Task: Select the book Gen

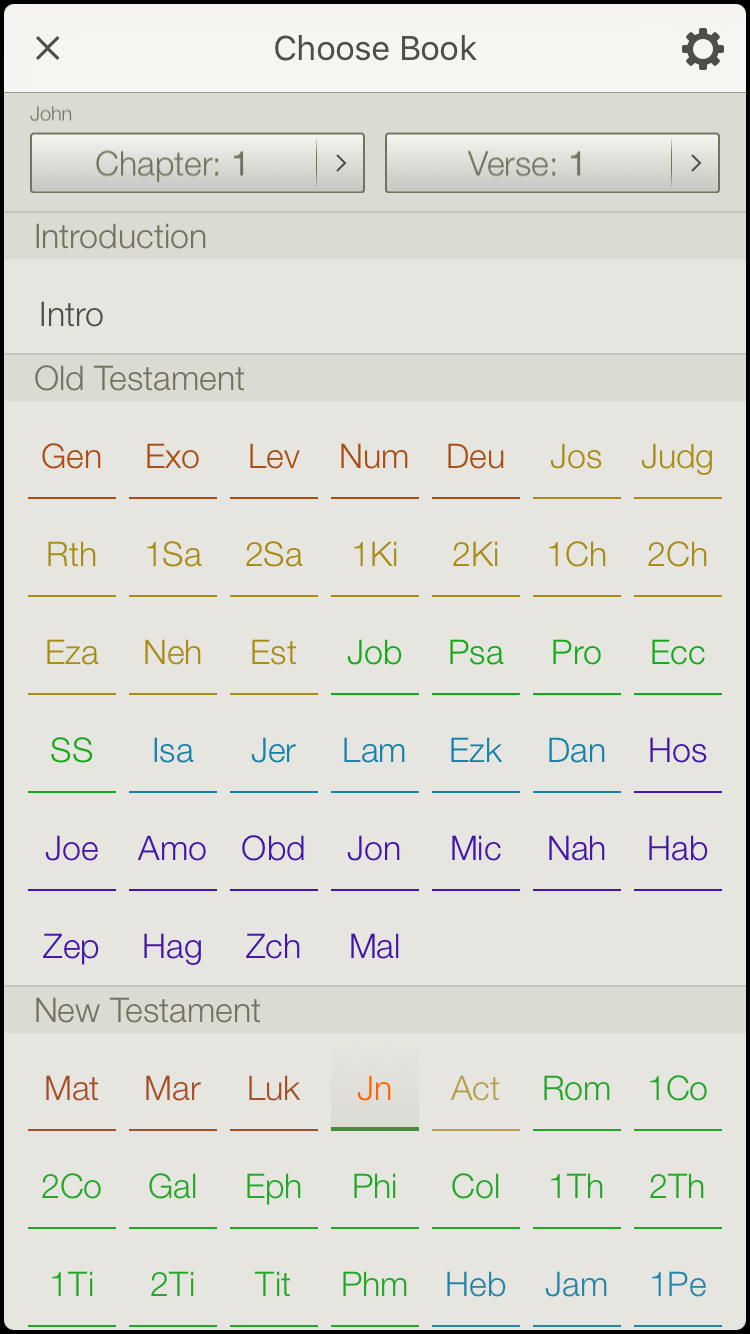Action: pyautogui.click(x=72, y=458)
